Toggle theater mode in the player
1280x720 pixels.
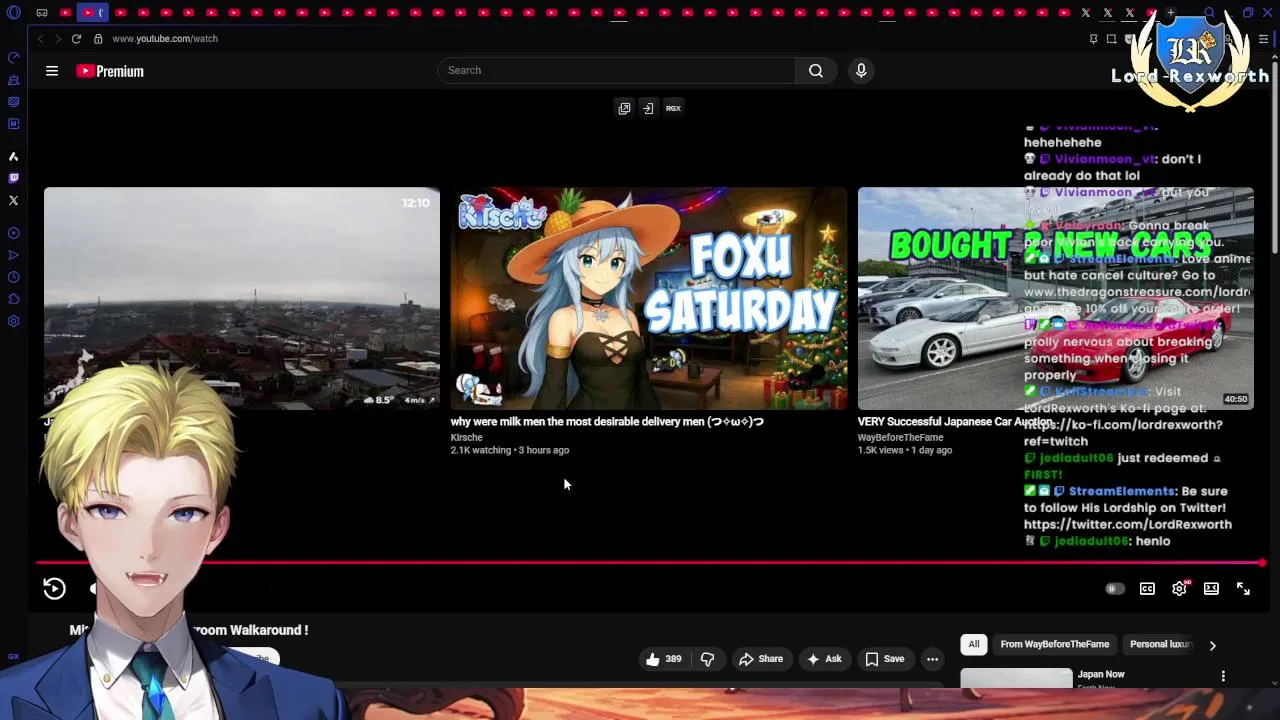click(x=1211, y=589)
